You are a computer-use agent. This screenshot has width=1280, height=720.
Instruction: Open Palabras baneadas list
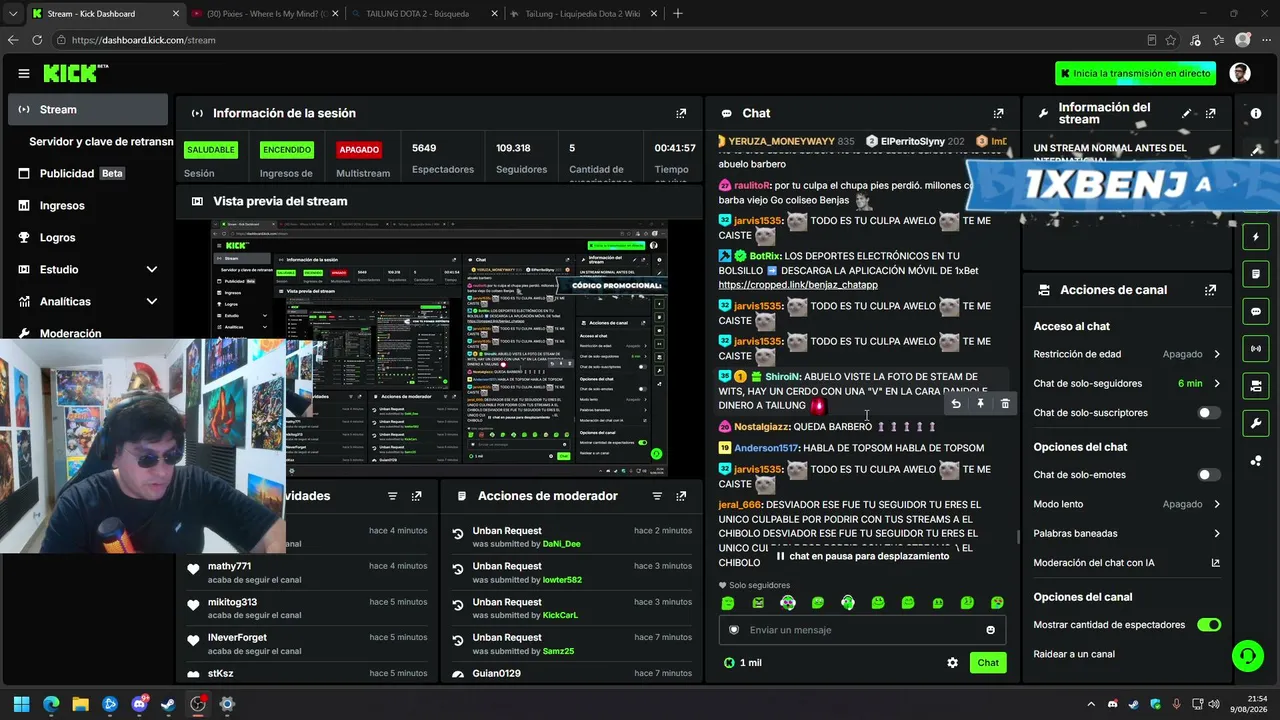tap(1127, 534)
